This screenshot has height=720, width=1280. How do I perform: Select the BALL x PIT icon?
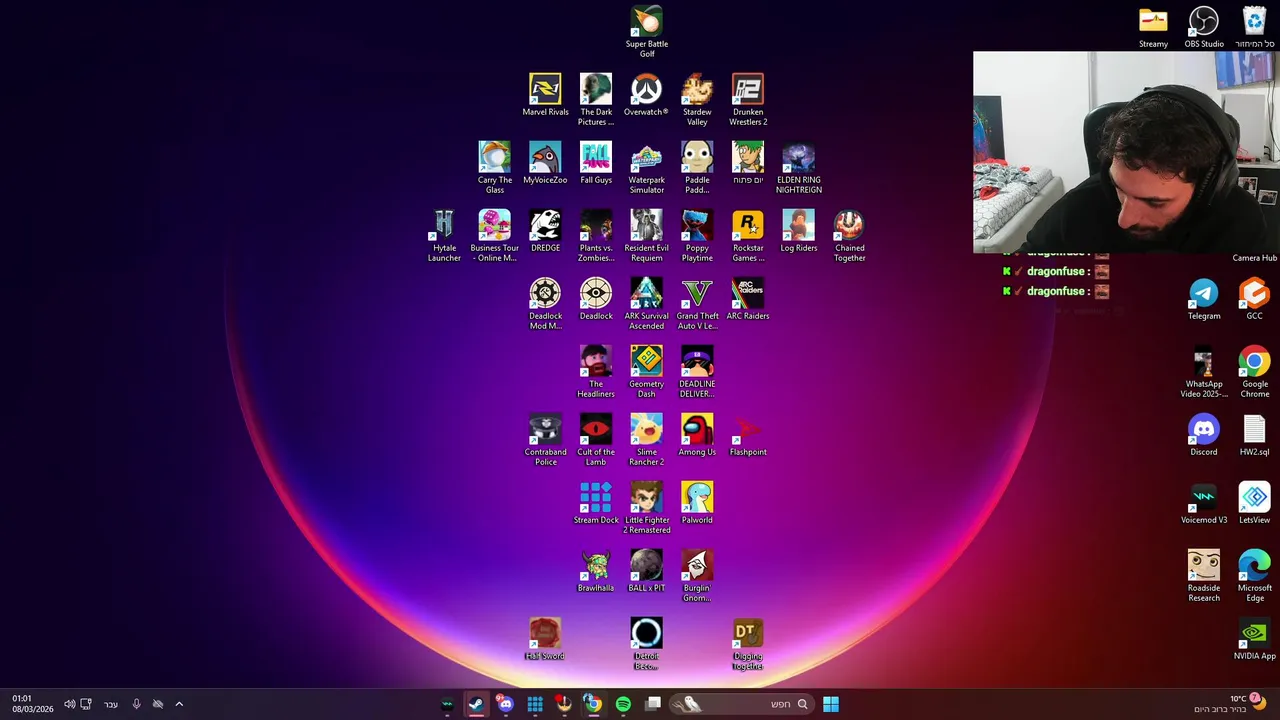646,571
